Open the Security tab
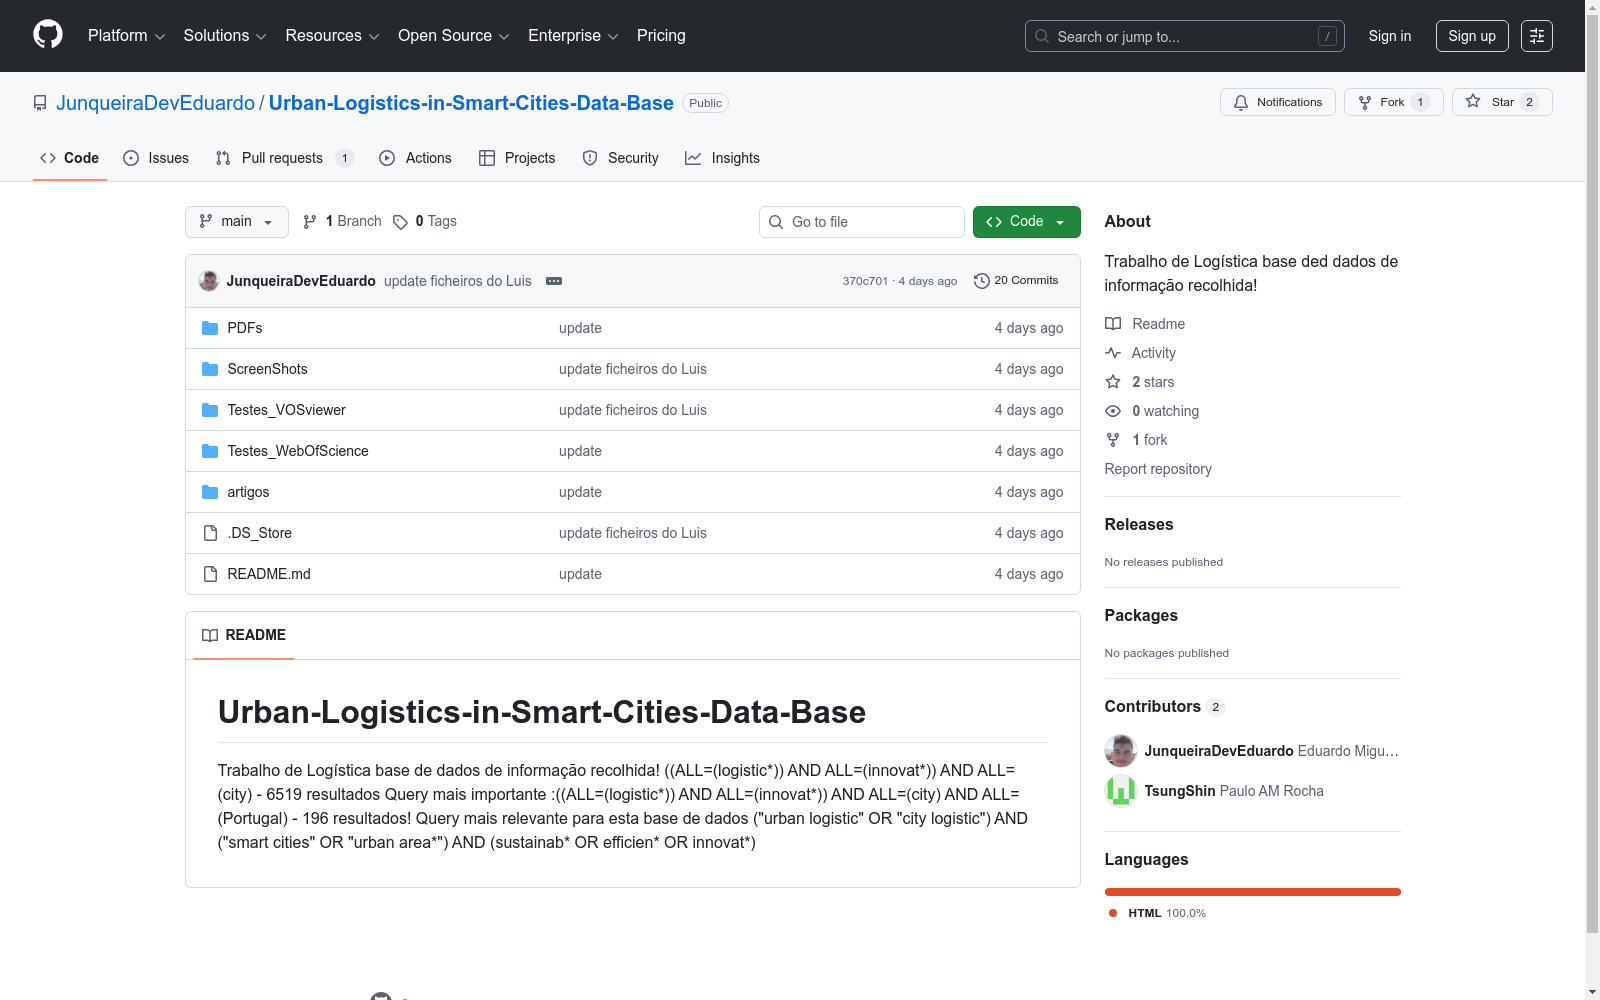Viewport: 1600px width, 1000px height. tap(621, 158)
